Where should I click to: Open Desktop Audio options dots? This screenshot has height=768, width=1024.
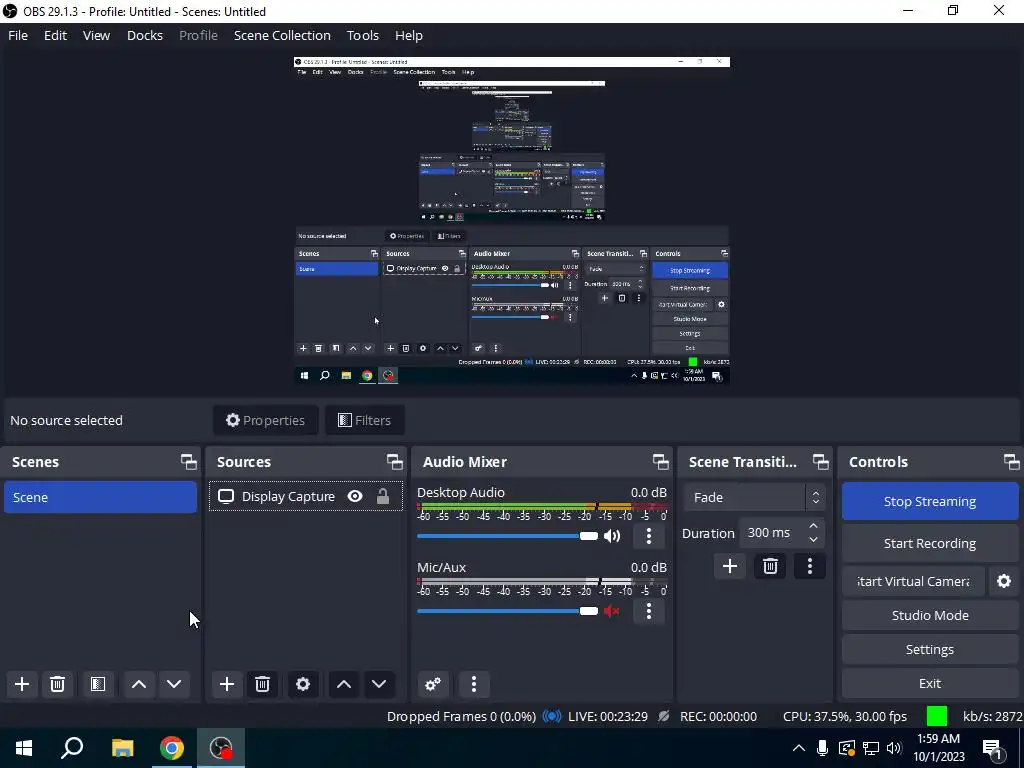[x=648, y=536]
